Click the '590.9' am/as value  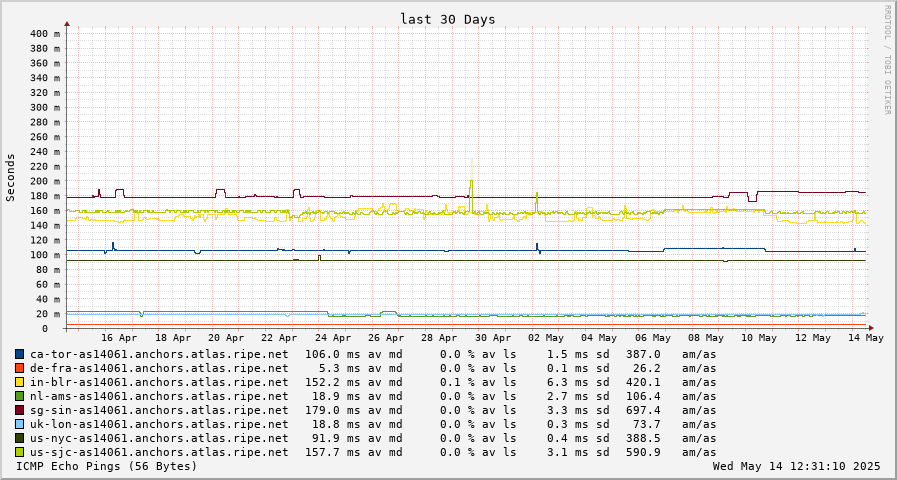(643, 453)
